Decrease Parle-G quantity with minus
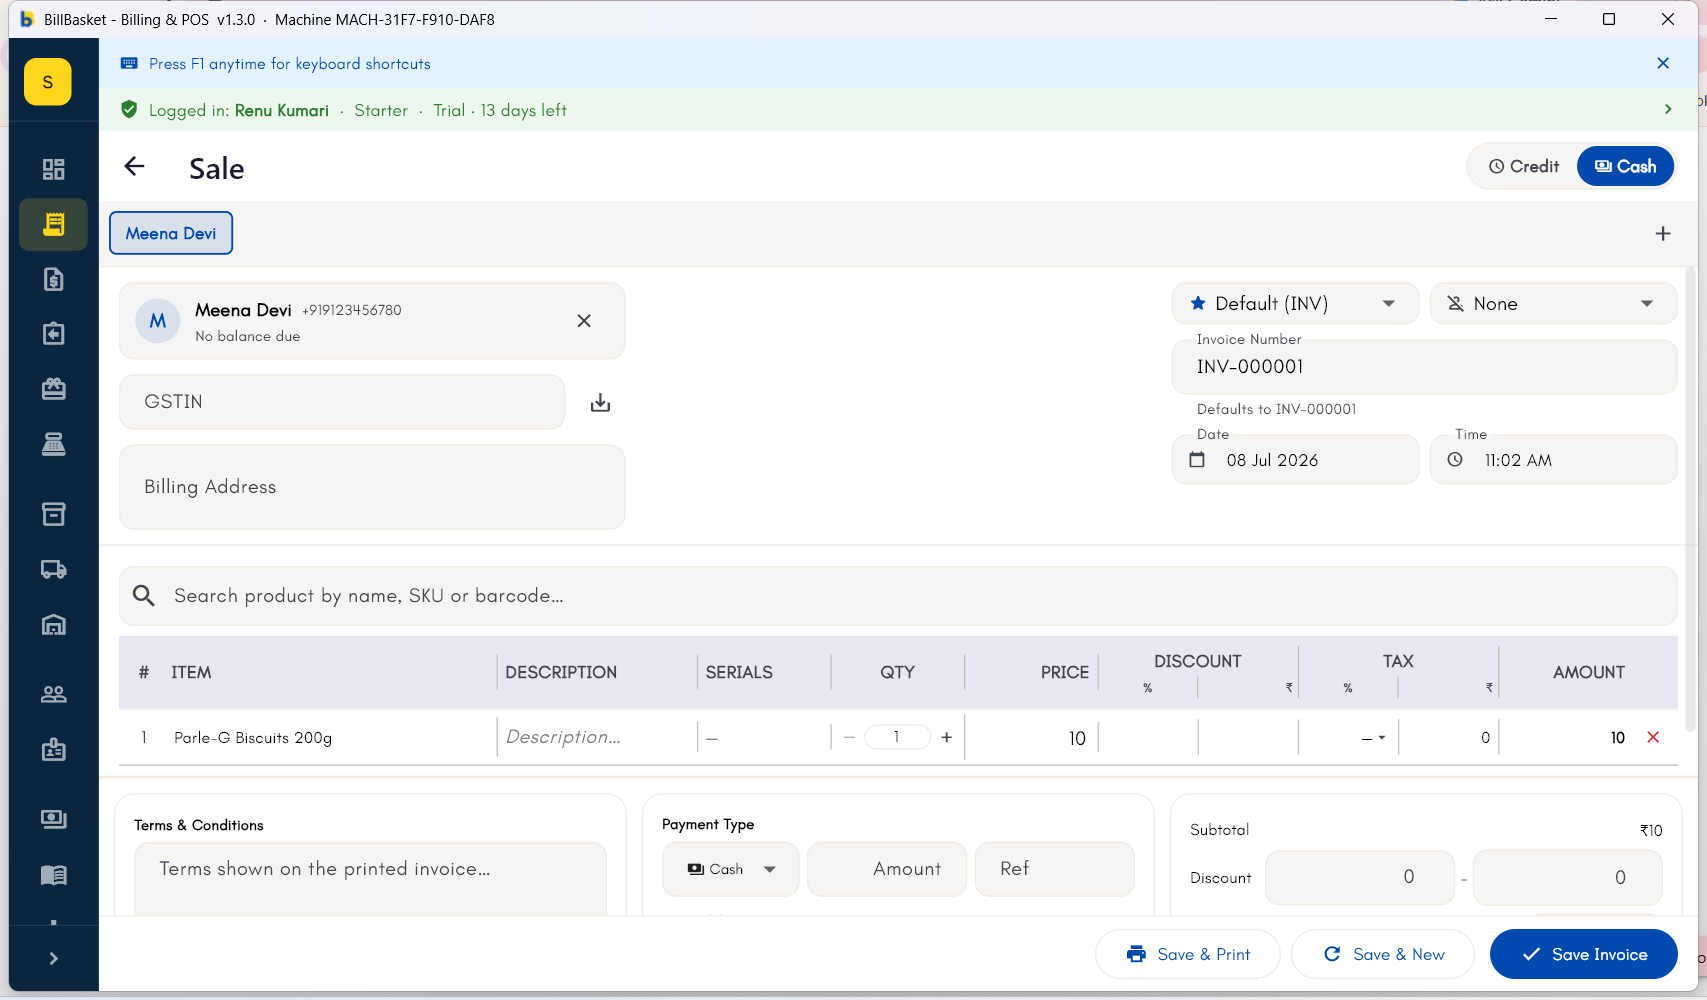This screenshot has width=1707, height=1000. click(849, 737)
